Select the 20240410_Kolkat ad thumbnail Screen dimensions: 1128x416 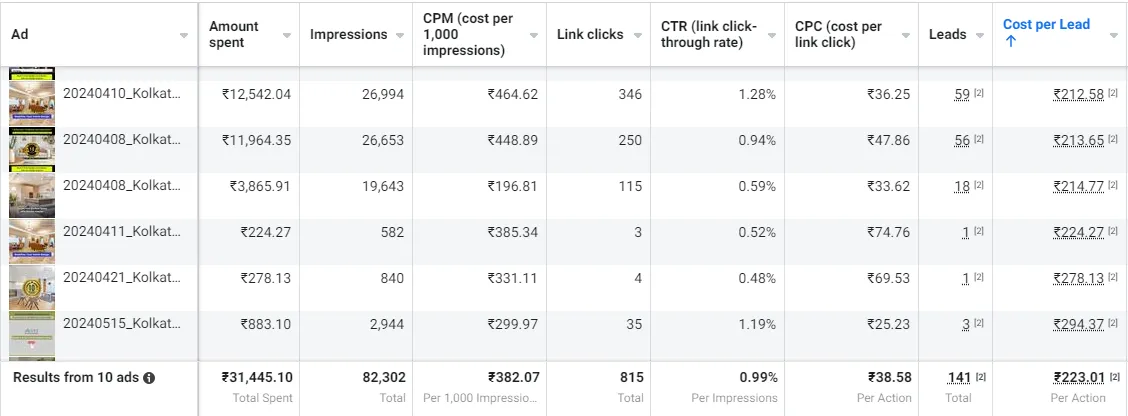coord(32,104)
